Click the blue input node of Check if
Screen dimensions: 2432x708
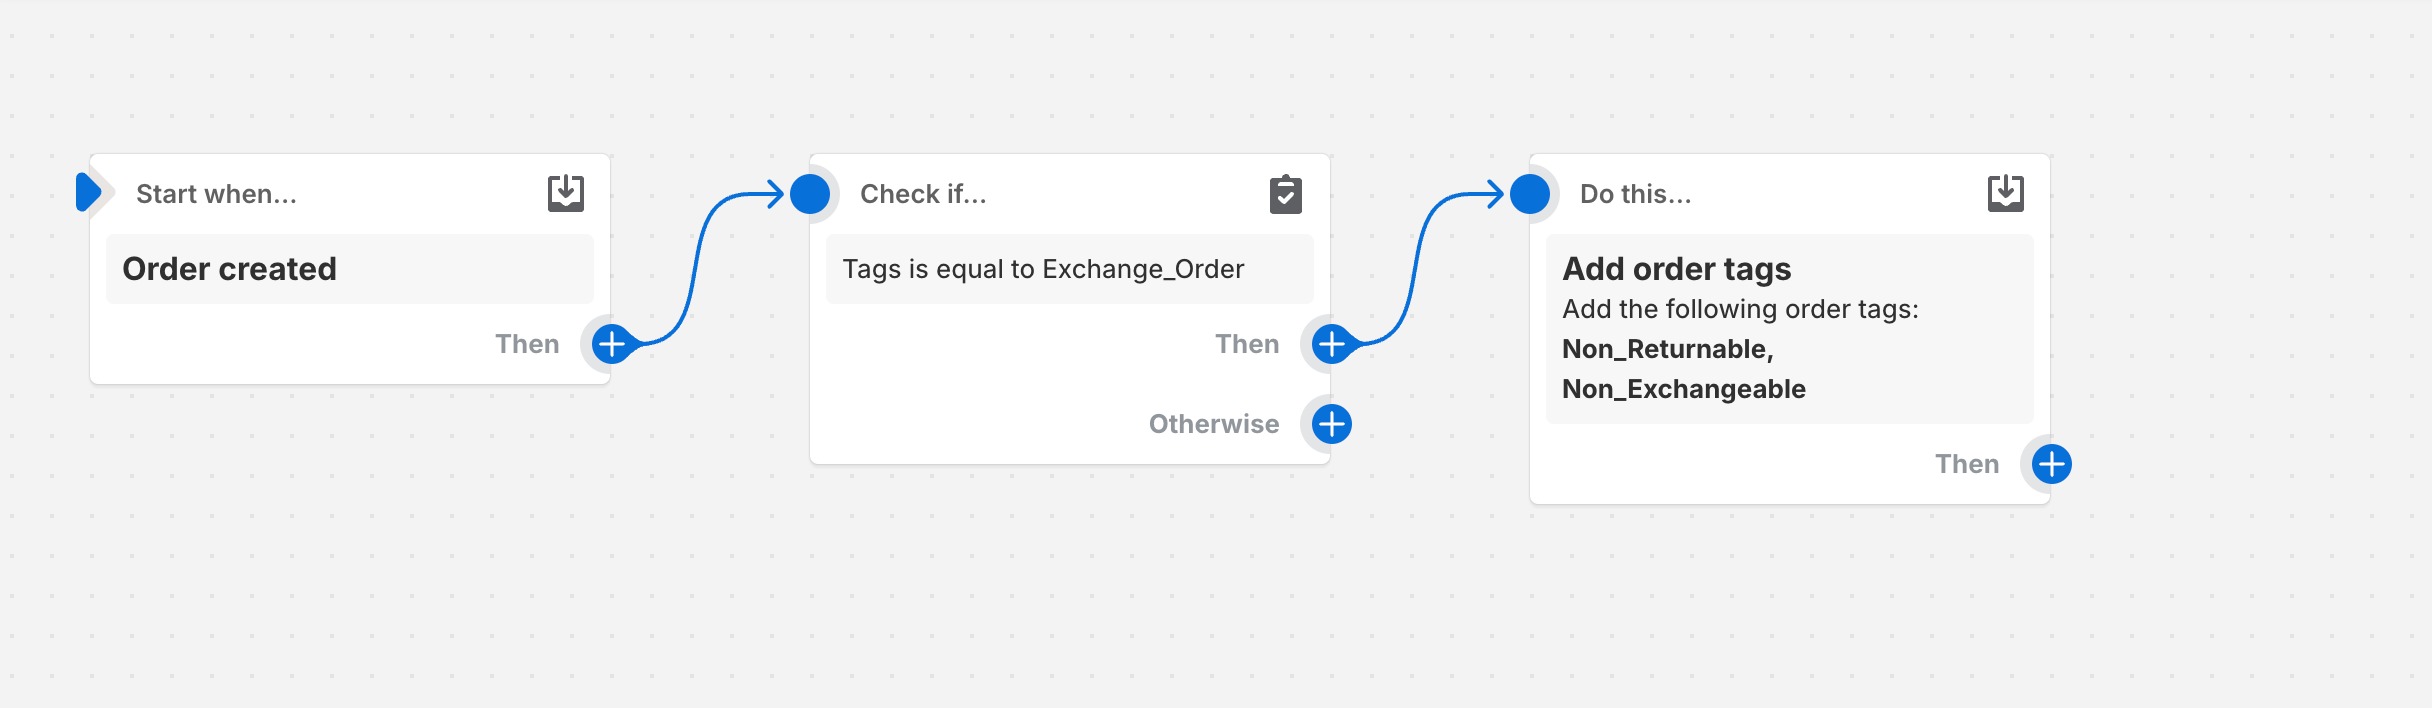click(810, 194)
